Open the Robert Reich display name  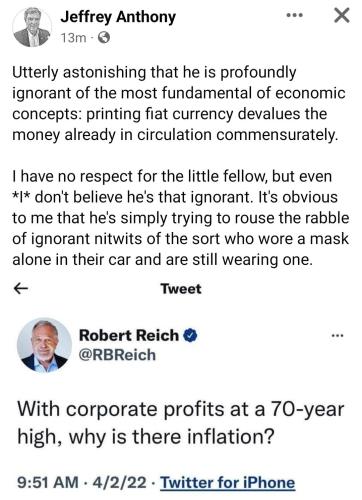(x=129, y=335)
